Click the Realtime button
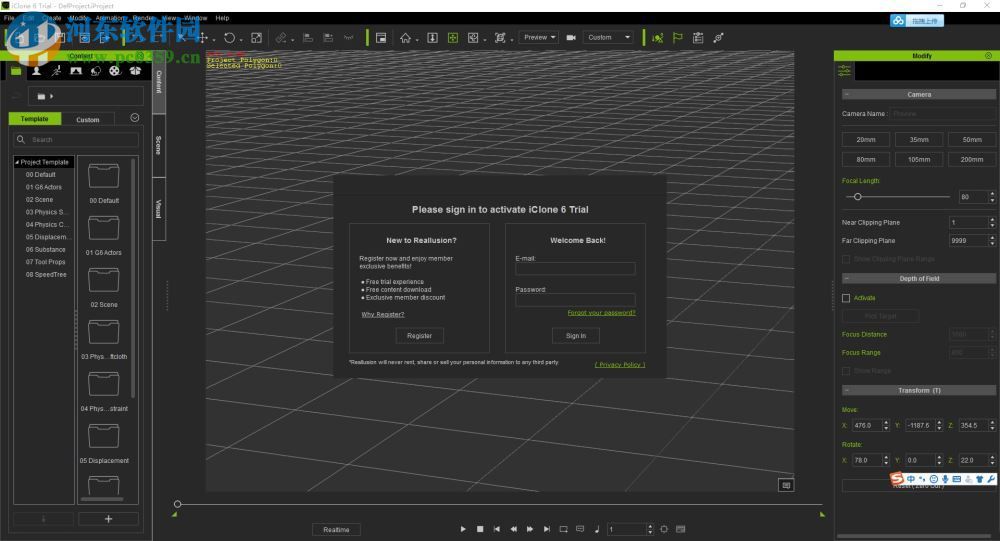 click(x=336, y=530)
